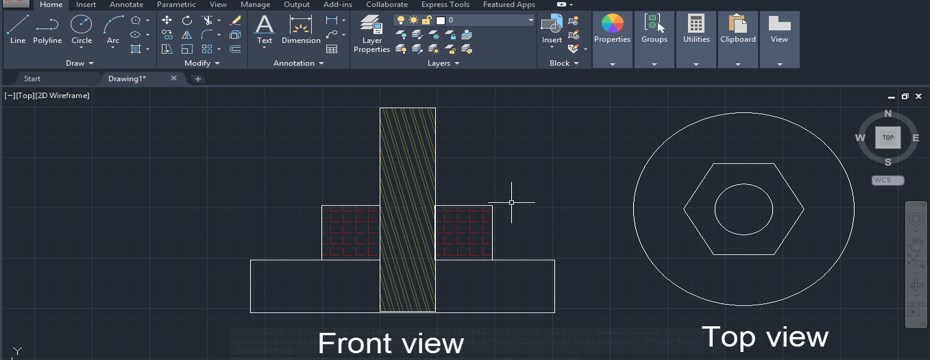Select the Fillet tool
Image resolution: width=930 pixels, height=360 pixels.
point(207,34)
